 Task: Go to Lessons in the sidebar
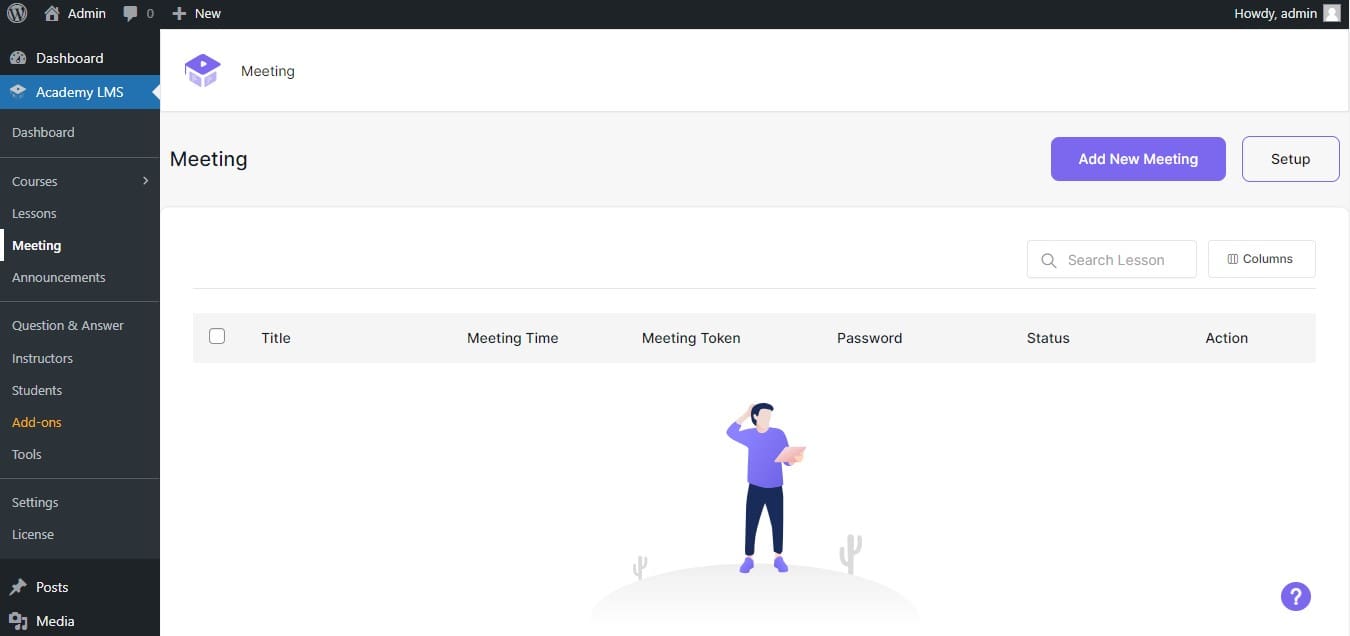34,213
